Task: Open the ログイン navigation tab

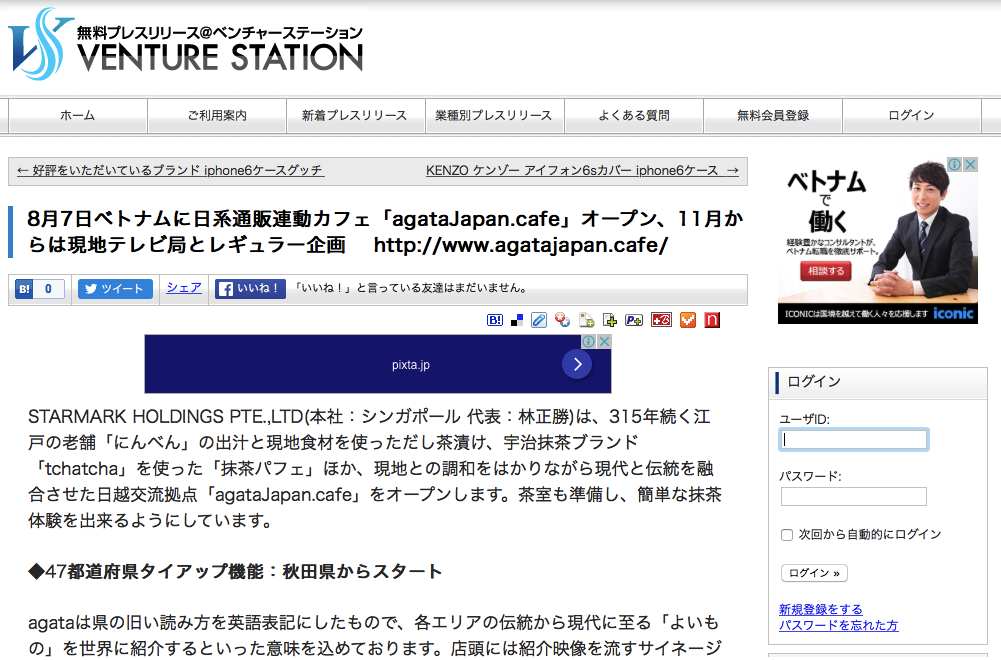Action: [912, 116]
